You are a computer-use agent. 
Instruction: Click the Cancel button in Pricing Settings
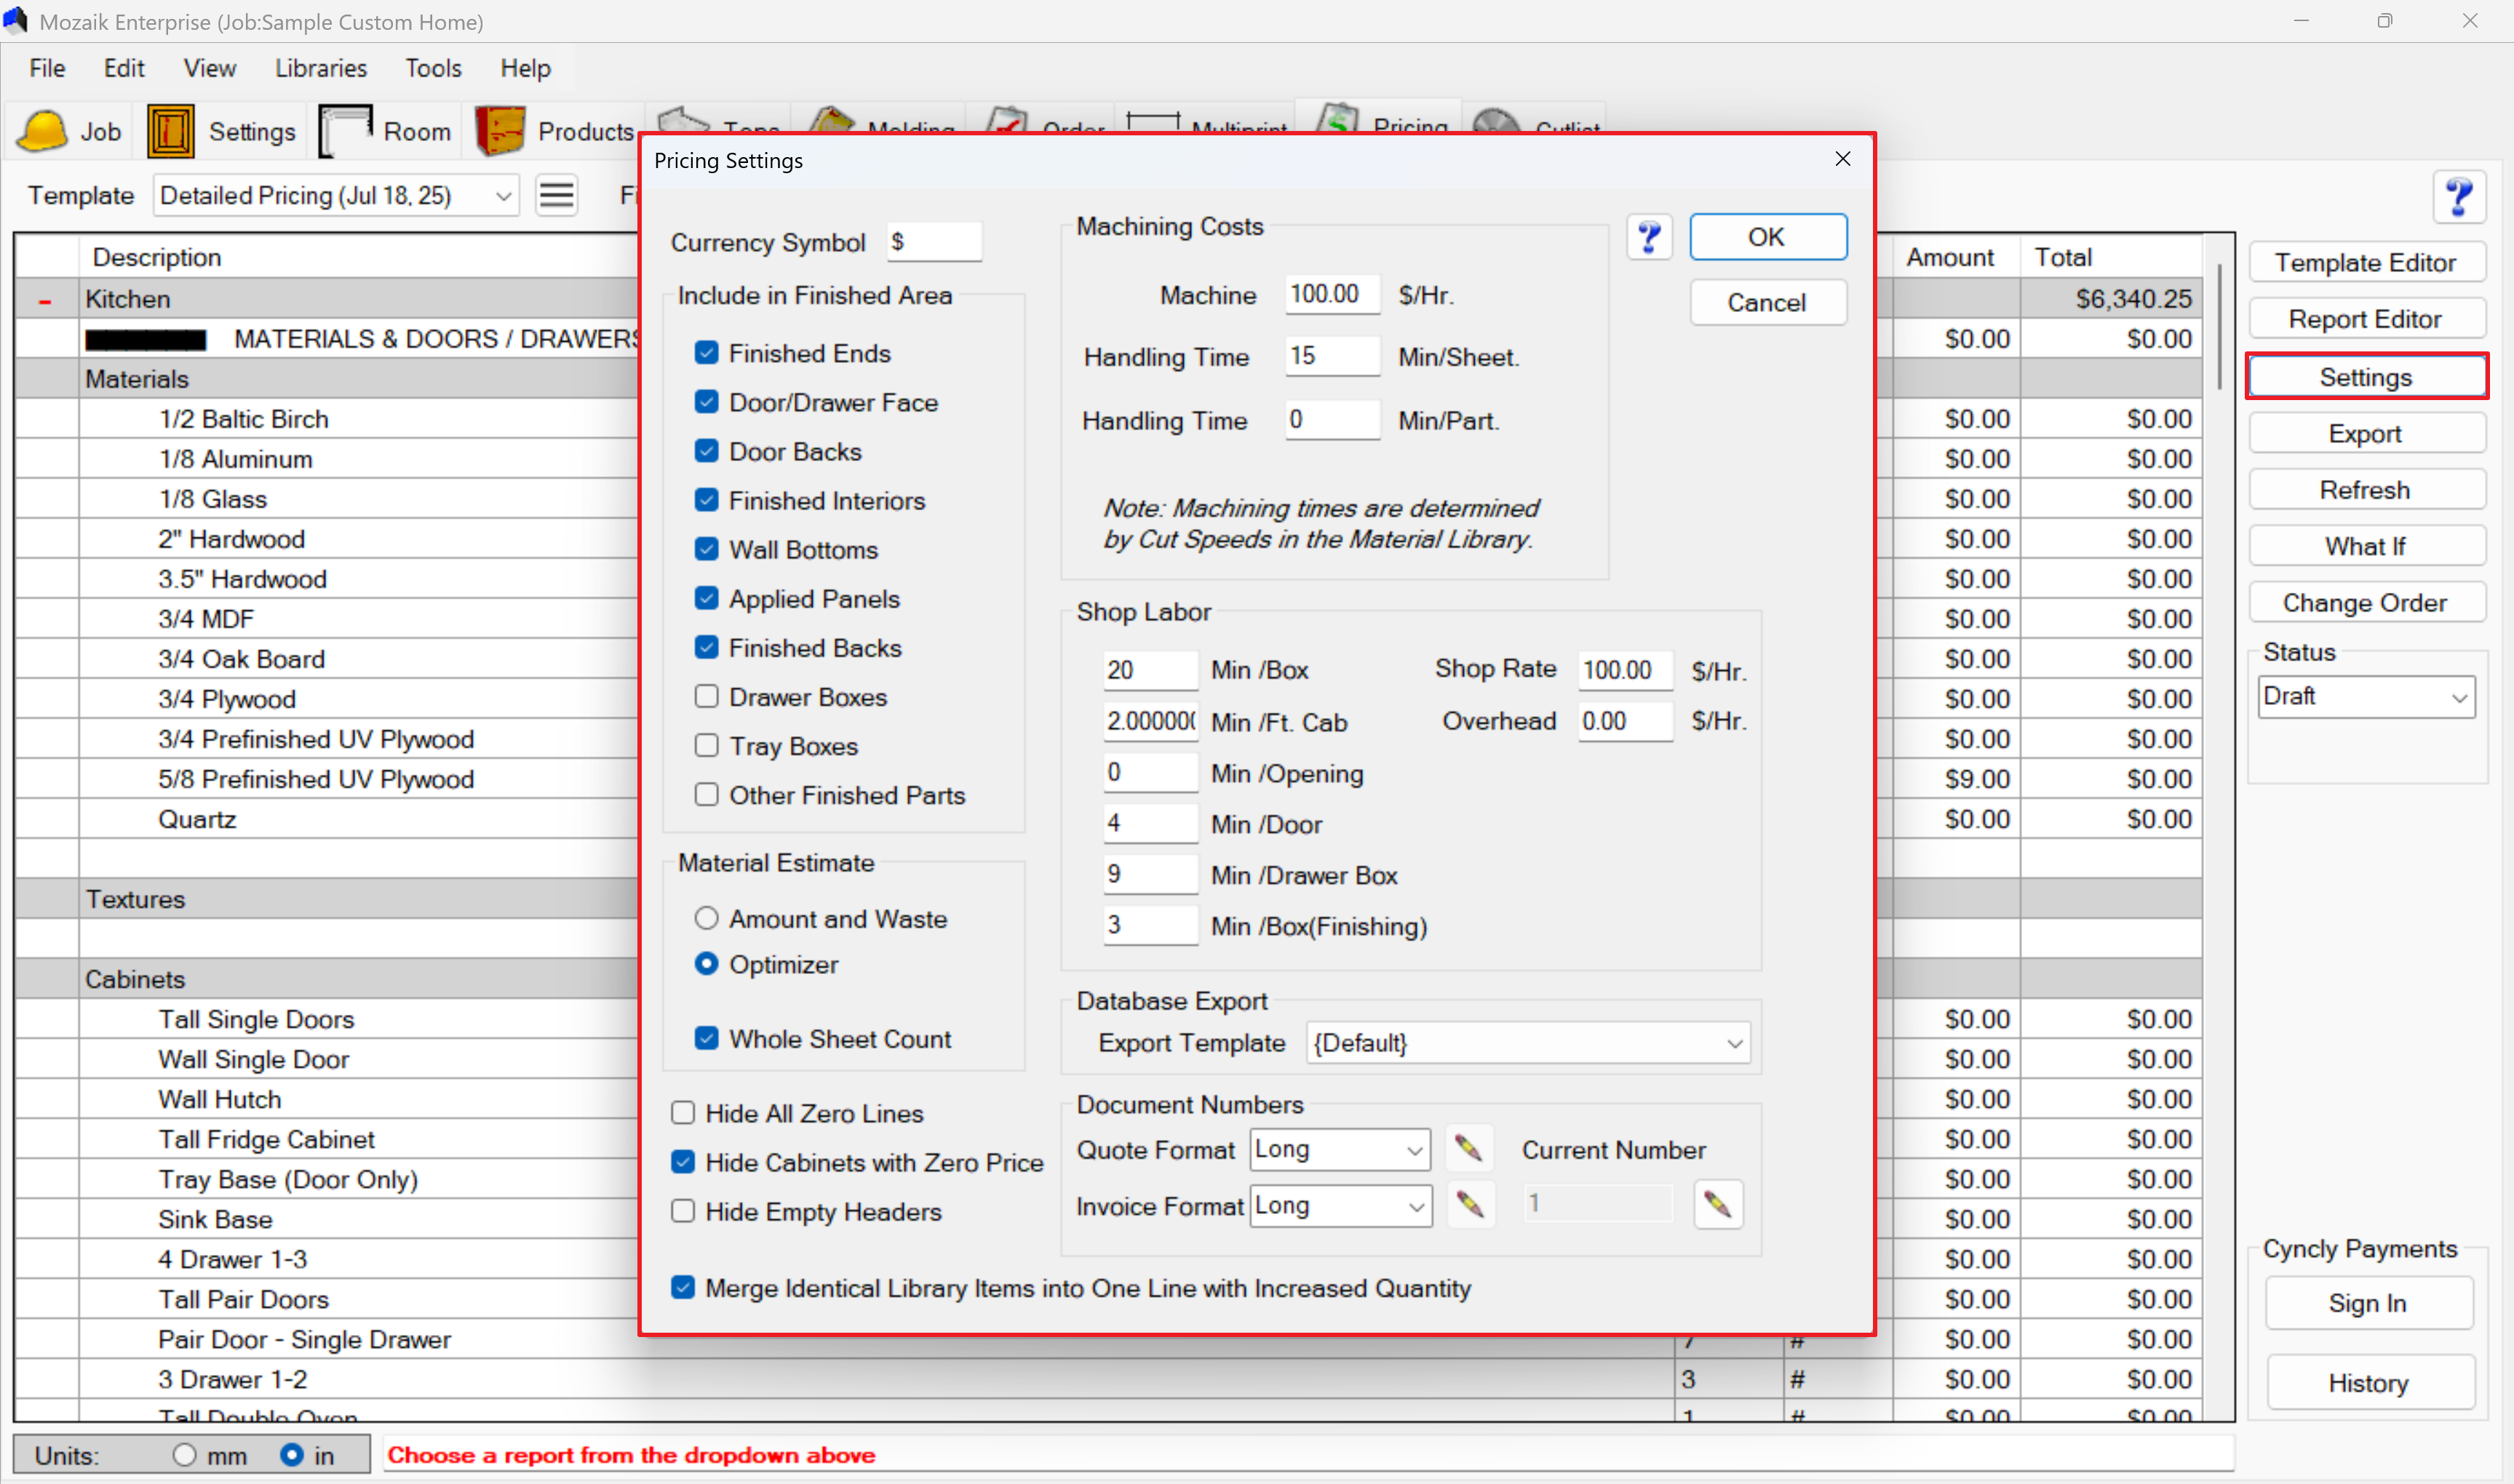click(x=1767, y=302)
